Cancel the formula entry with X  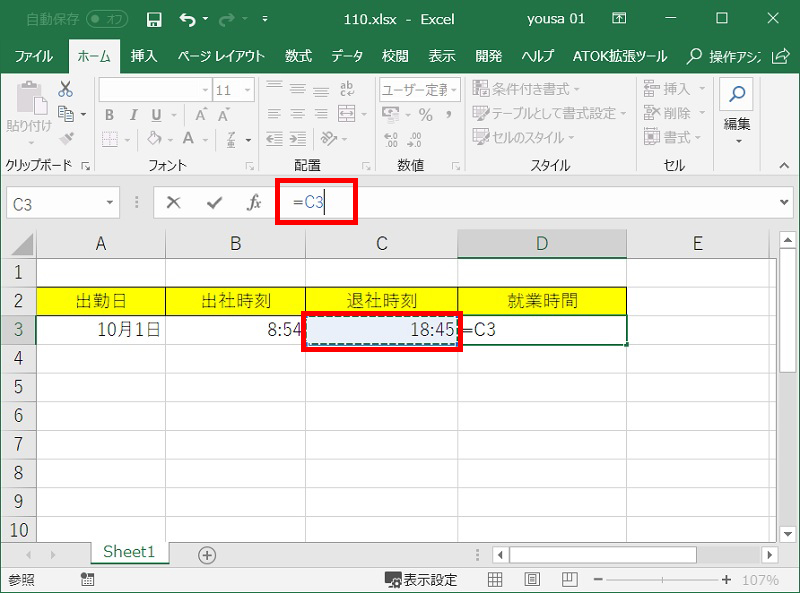coord(173,203)
